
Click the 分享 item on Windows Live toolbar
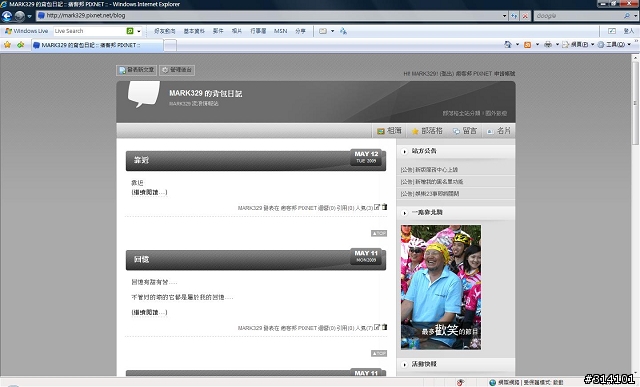[300, 31]
